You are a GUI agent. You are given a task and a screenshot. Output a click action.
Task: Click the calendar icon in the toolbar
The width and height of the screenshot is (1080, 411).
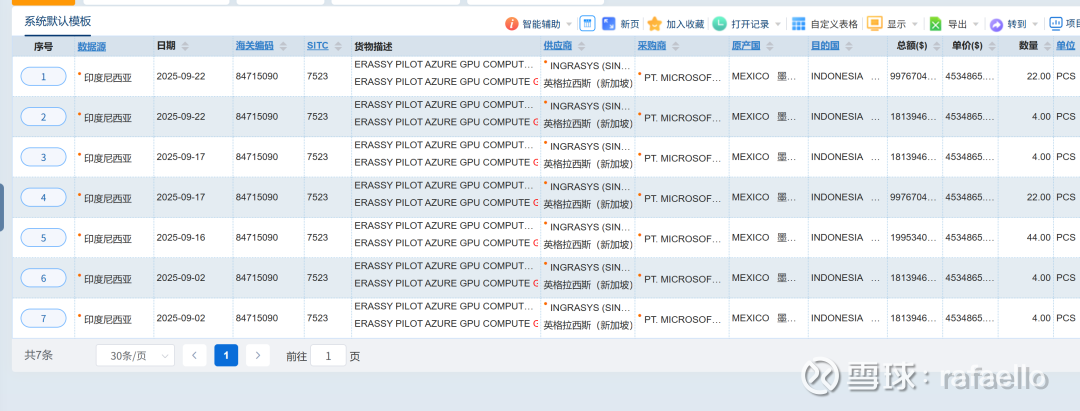[587, 23]
